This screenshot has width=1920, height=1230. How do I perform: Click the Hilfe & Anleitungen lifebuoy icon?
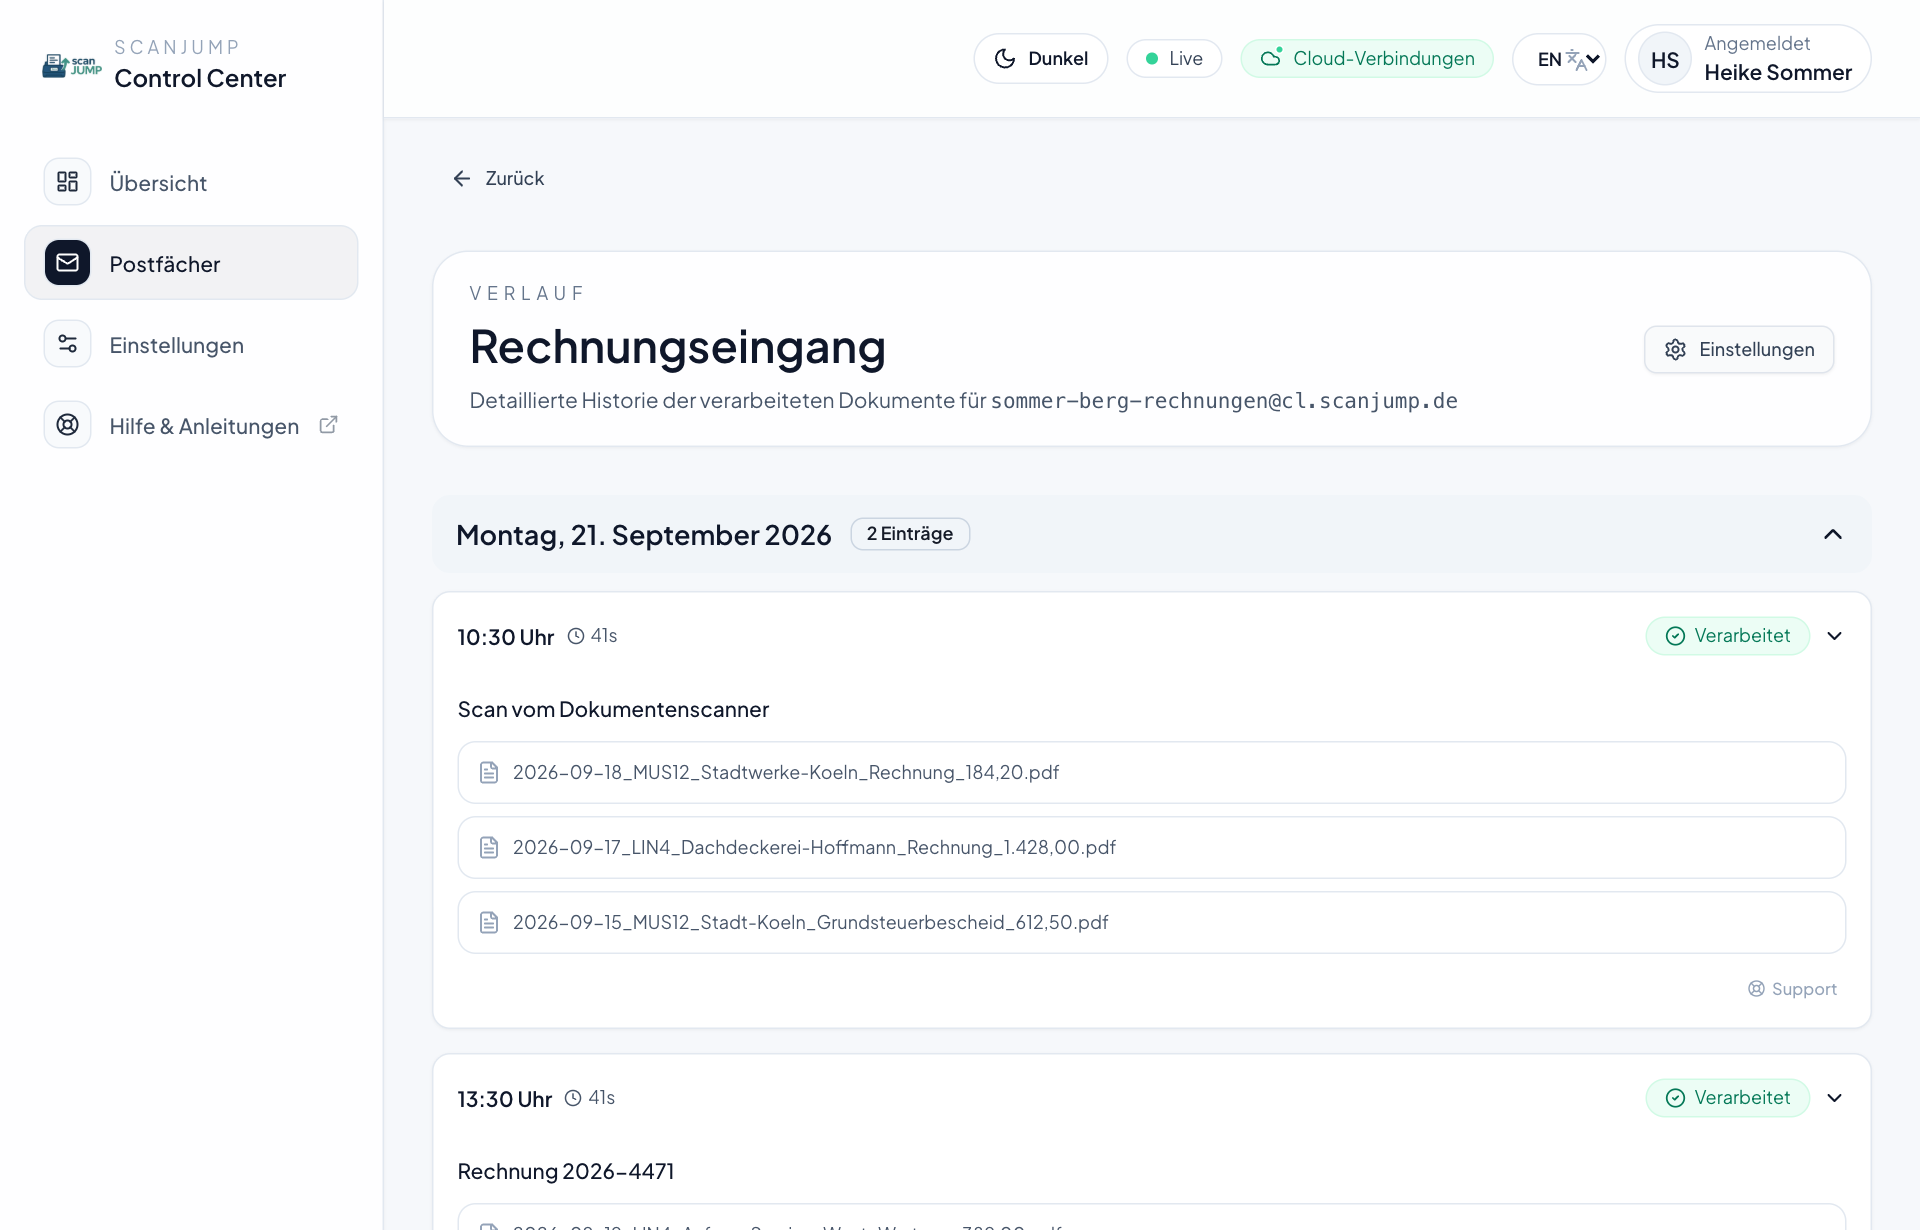[67, 425]
